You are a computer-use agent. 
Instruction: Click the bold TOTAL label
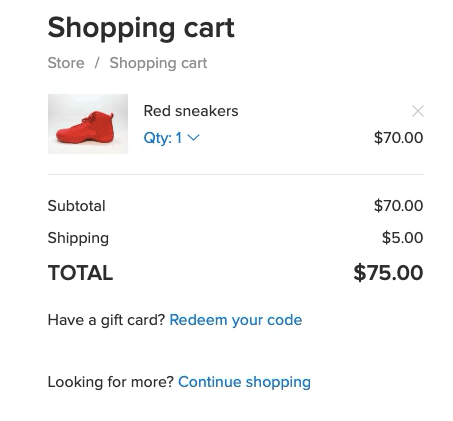click(80, 273)
